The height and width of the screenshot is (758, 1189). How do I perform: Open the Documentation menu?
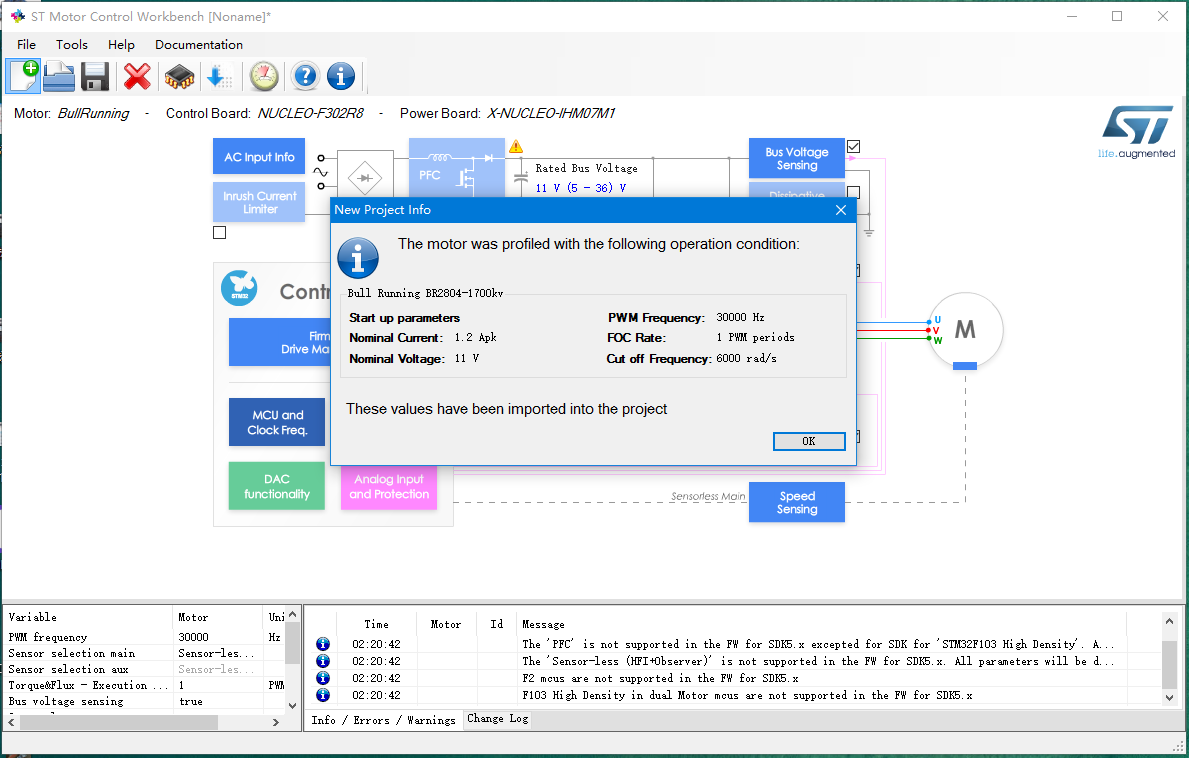pos(199,45)
